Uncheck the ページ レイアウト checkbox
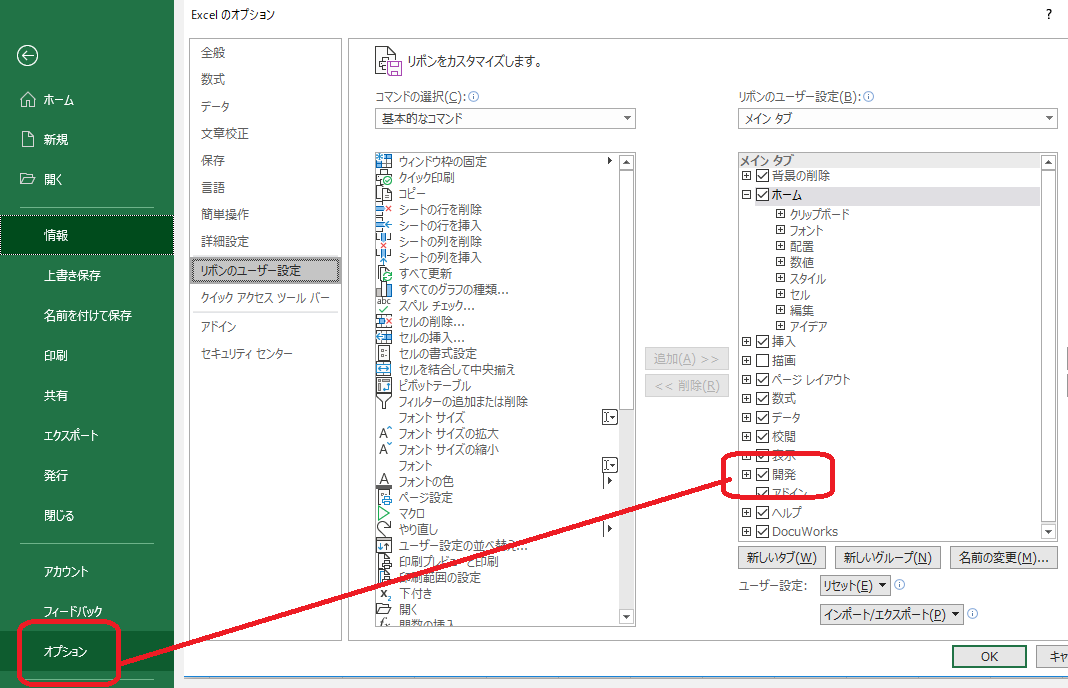 [x=762, y=379]
